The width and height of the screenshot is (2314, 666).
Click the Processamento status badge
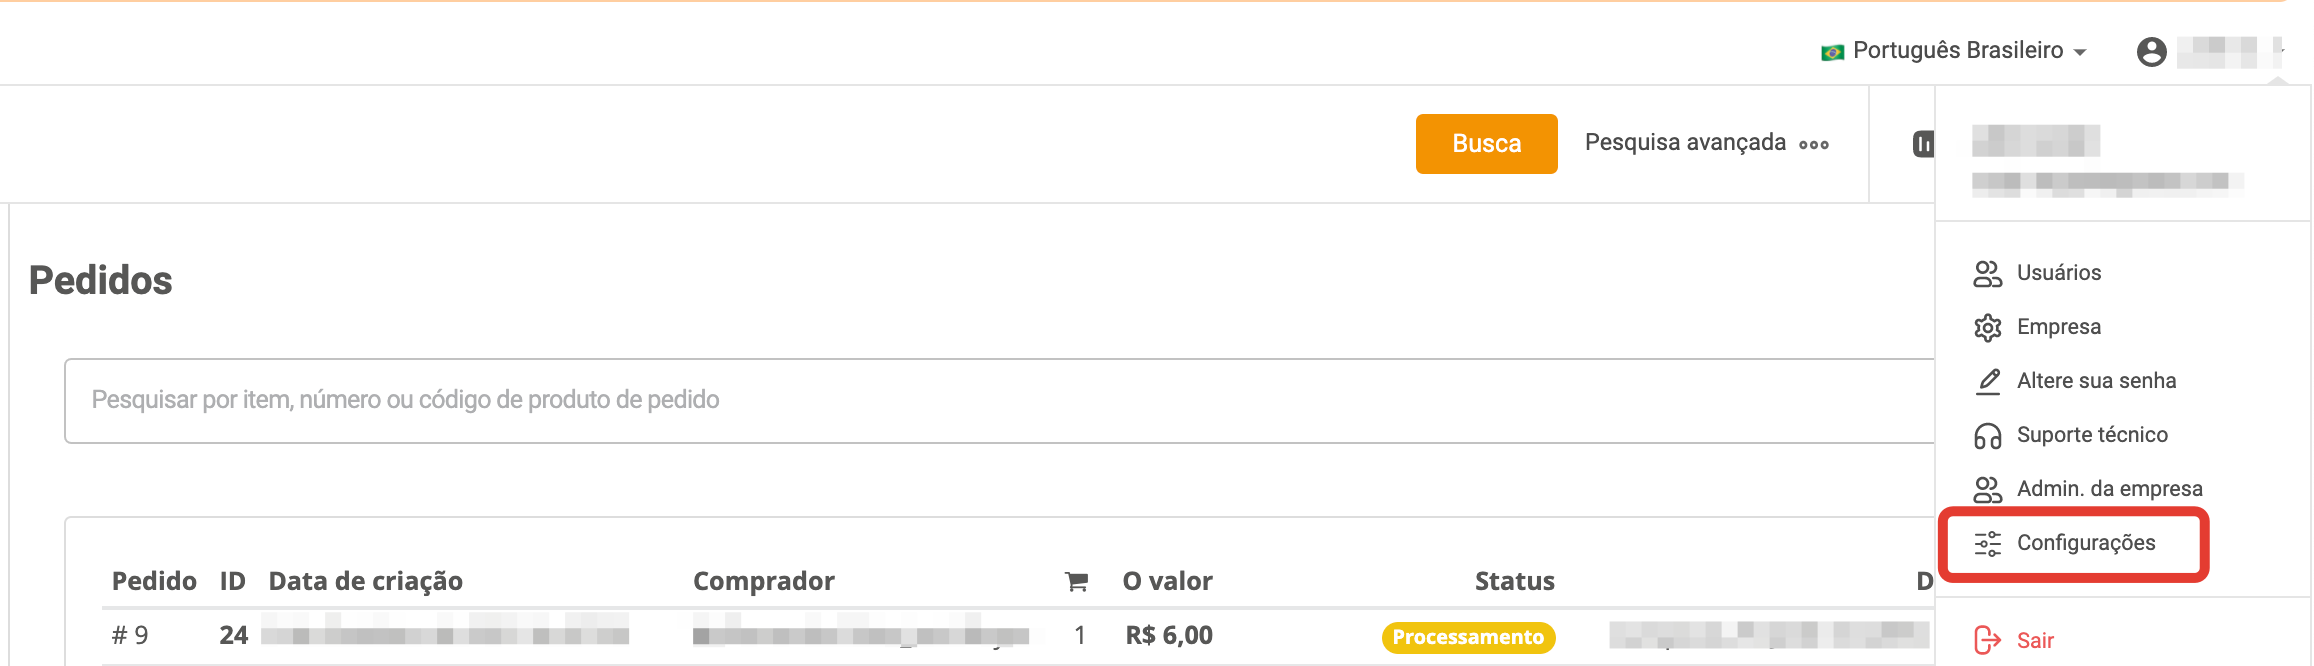(1468, 637)
